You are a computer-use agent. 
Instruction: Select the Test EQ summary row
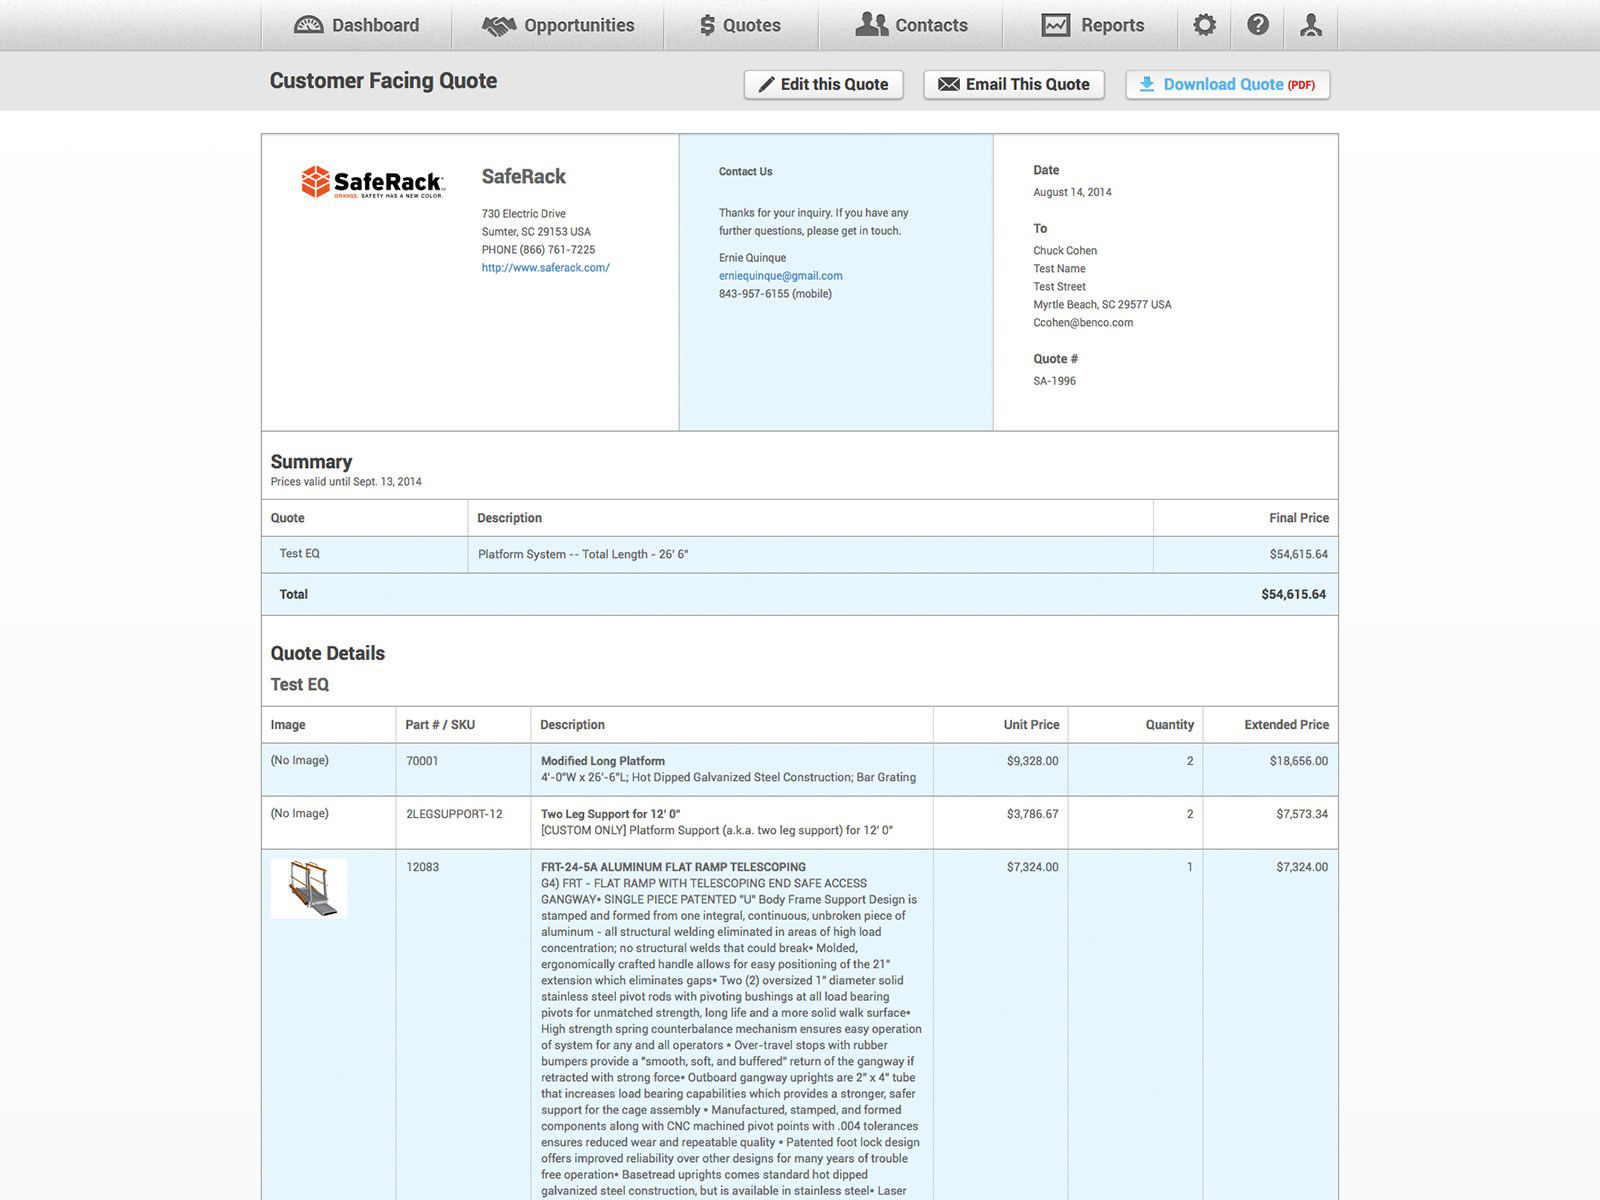coord(799,554)
